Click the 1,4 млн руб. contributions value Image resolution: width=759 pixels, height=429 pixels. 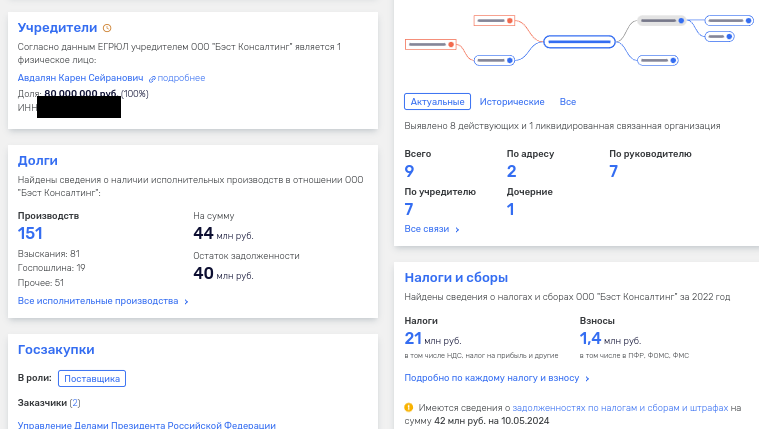coord(610,338)
